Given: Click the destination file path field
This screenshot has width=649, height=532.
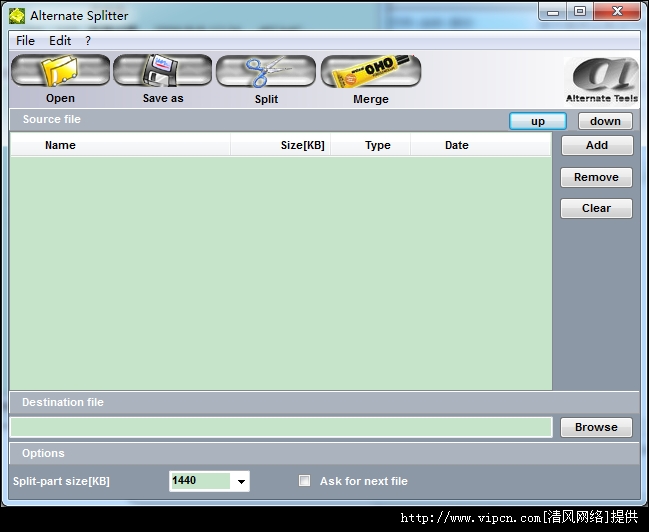Looking at the screenshot, I should point(280,427).
